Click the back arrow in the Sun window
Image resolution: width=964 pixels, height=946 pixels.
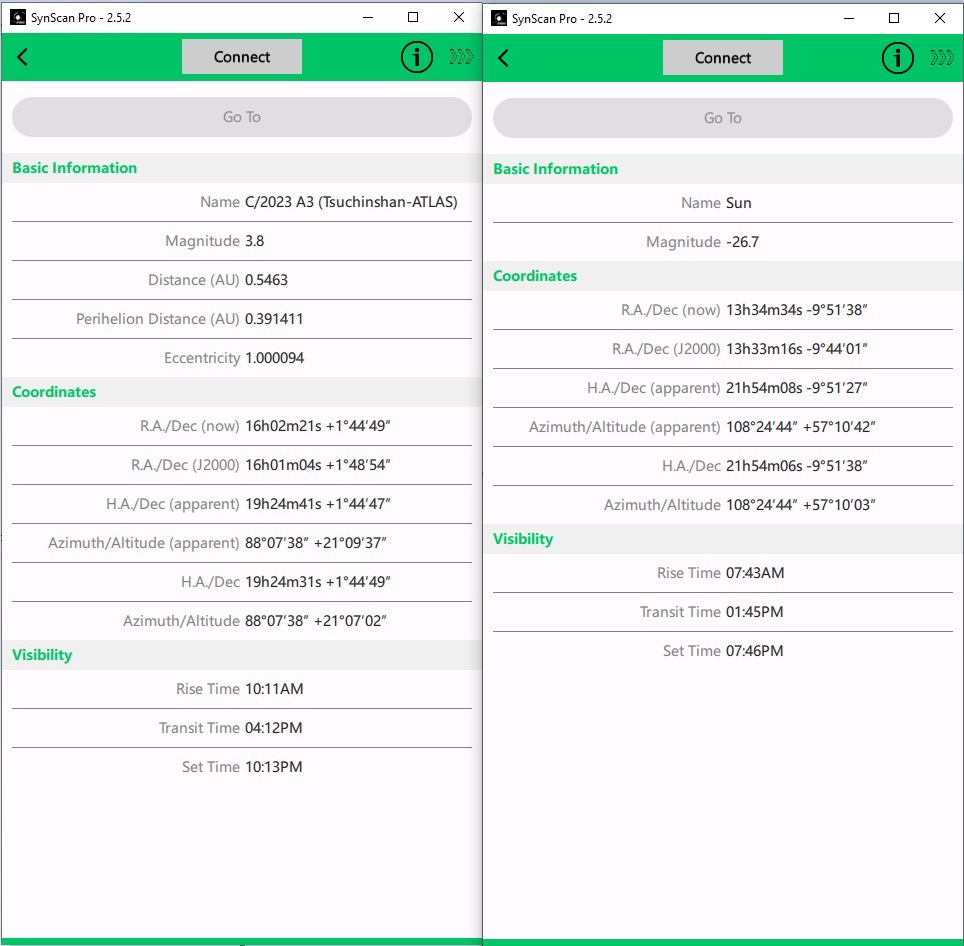point(504,58)
